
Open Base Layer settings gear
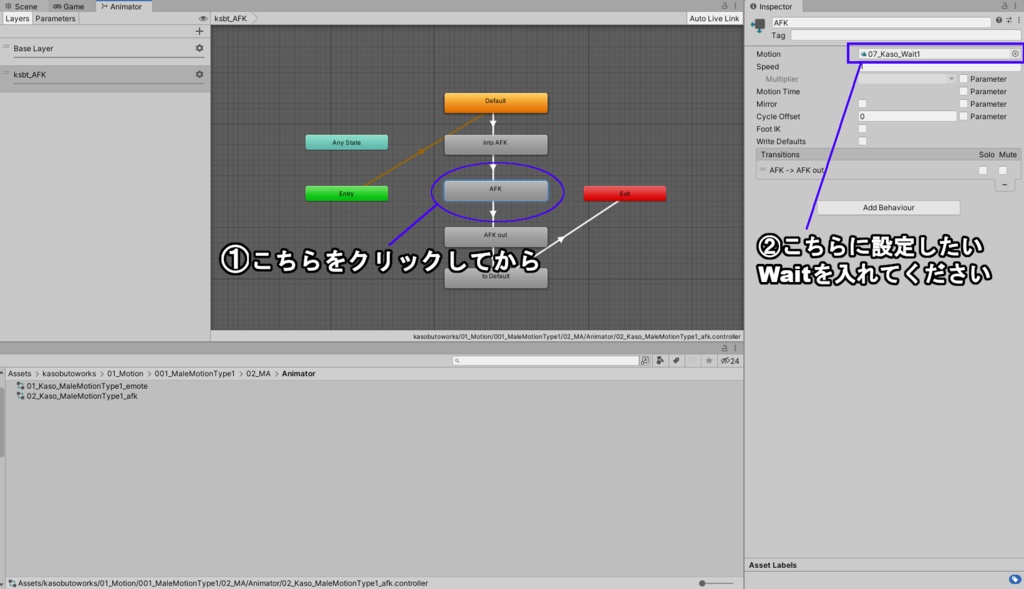coord(199,48)
